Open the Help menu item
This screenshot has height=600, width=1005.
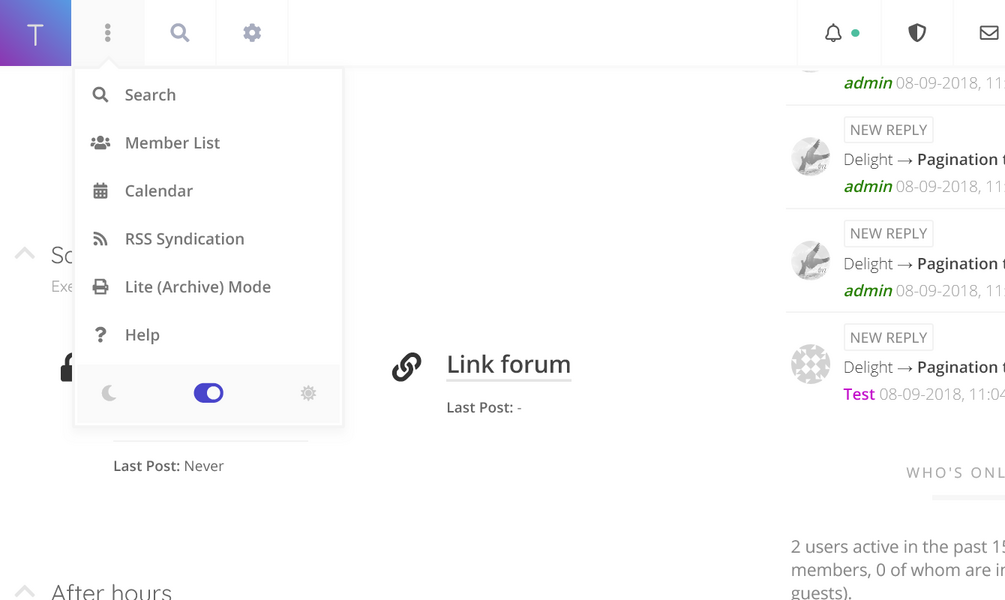(142, 335)
